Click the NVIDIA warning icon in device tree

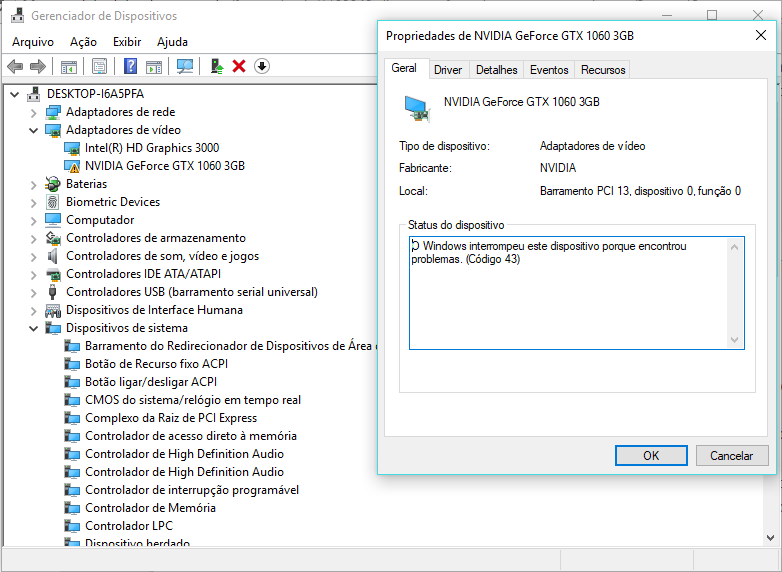point(72,166)
